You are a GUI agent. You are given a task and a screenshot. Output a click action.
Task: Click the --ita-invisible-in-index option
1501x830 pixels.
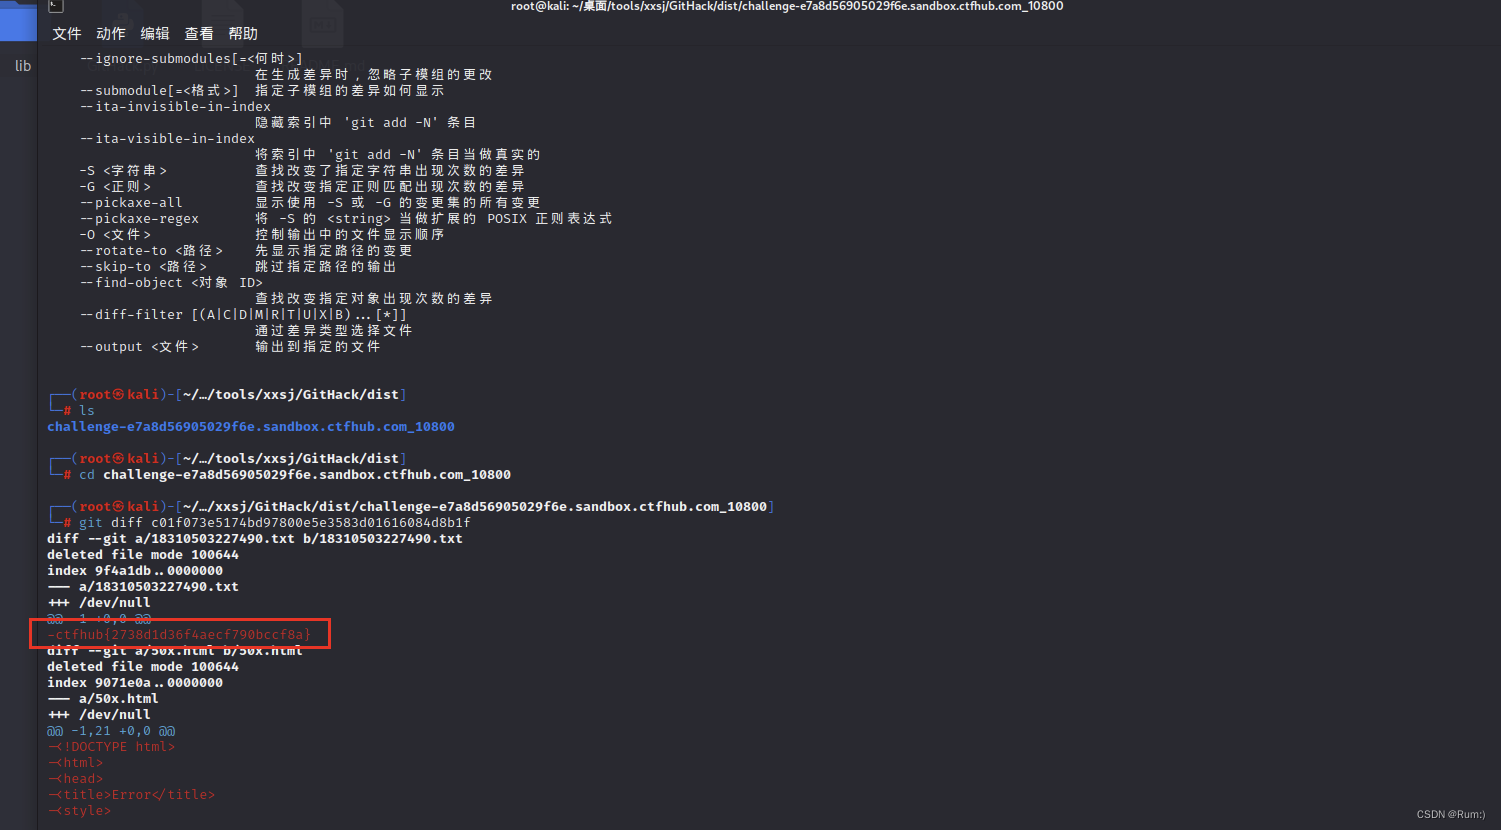175,107
